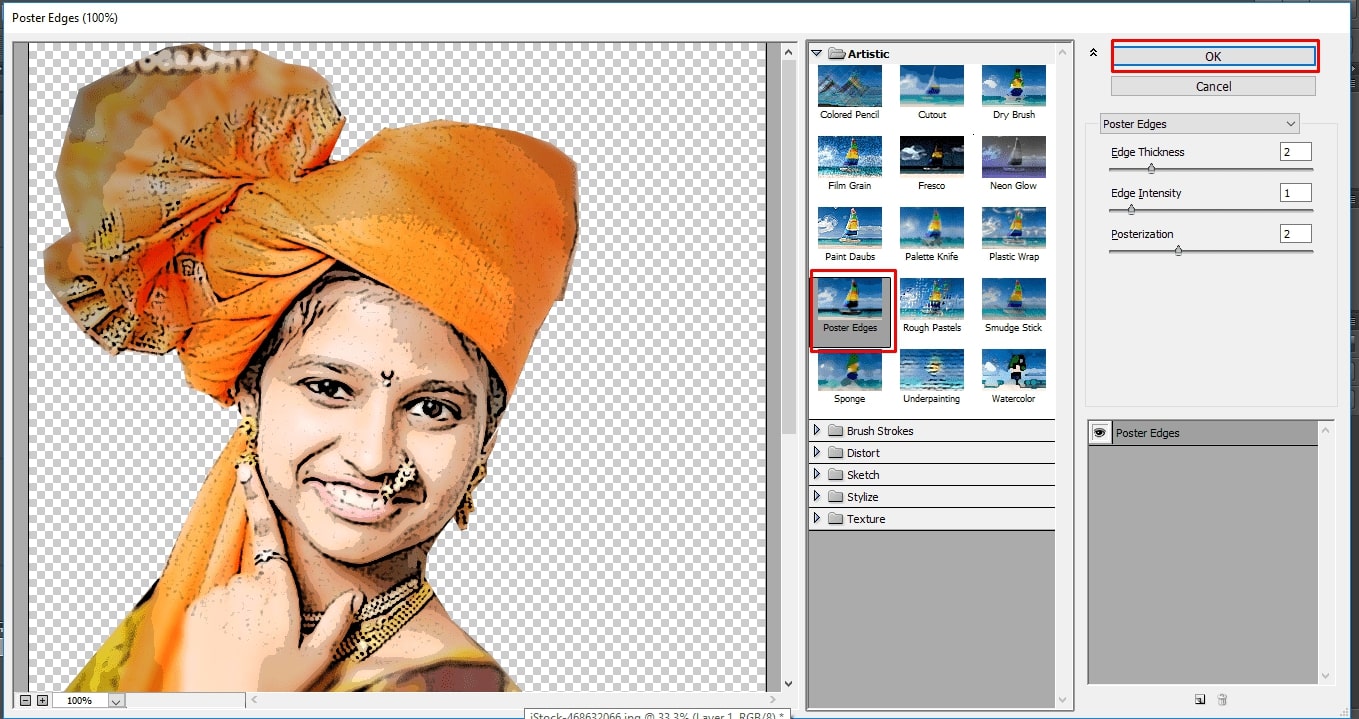Expand the Stylize filter folder

[x=817, y=497]
